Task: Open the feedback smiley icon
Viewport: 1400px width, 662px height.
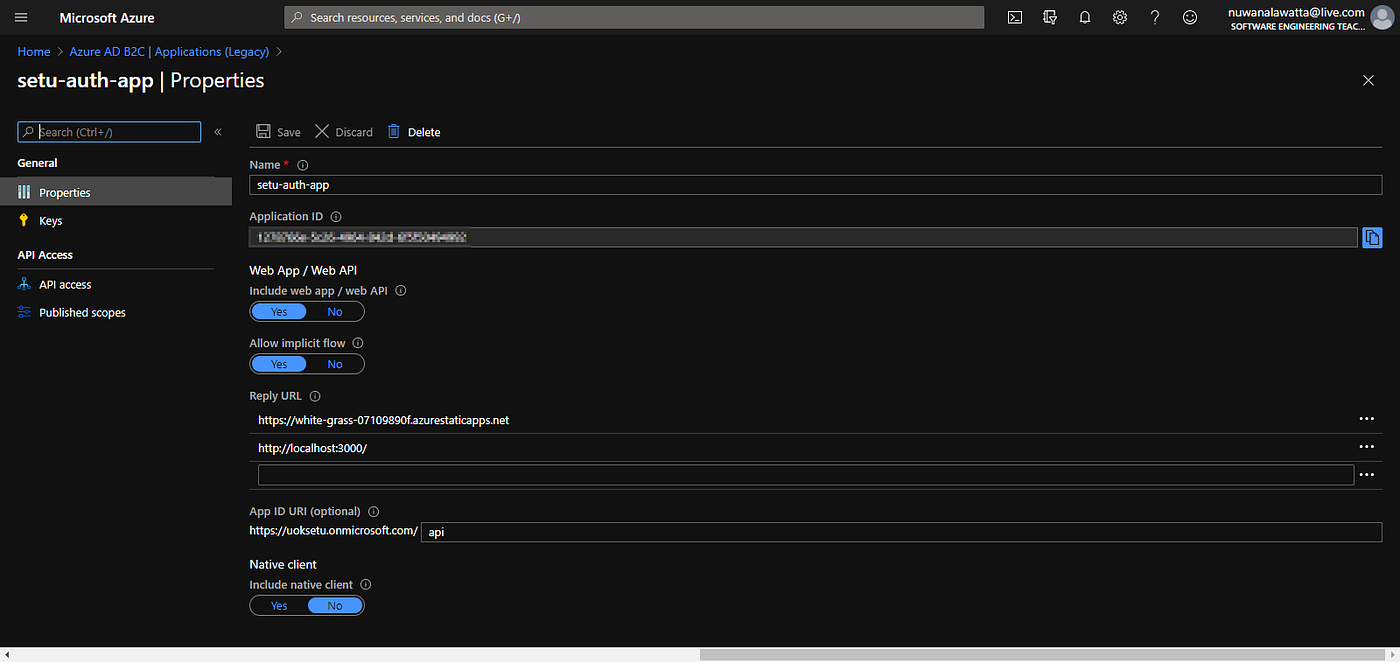Action: coord(1190,17)
